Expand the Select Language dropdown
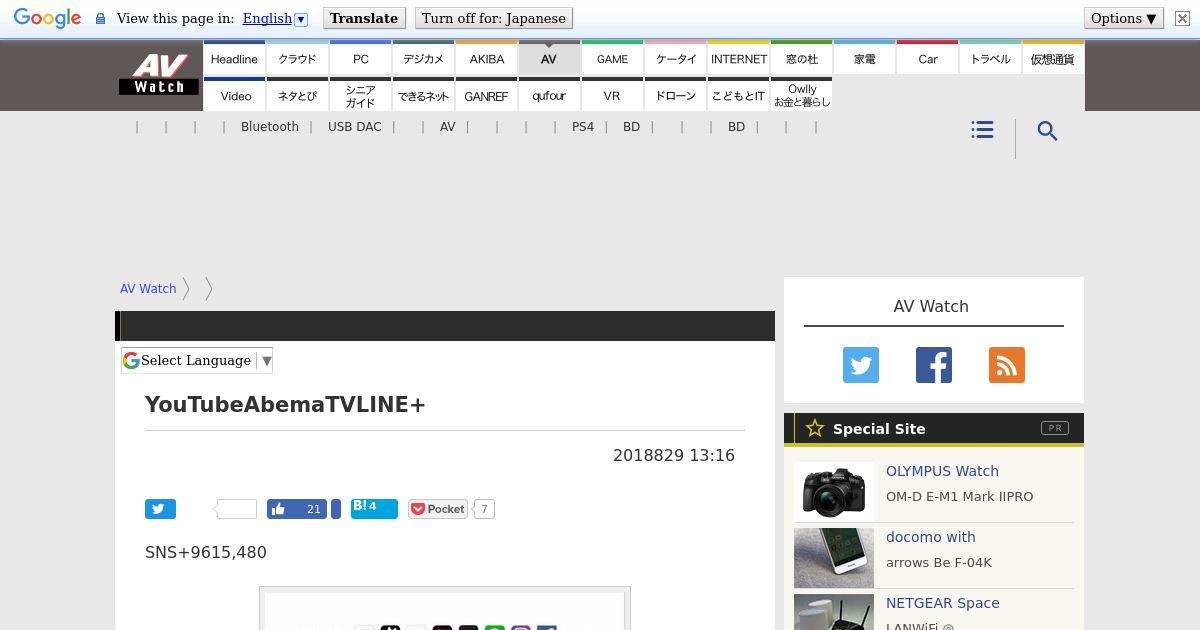The width and height of the screenshot is (1200, 630). [197, 360]
